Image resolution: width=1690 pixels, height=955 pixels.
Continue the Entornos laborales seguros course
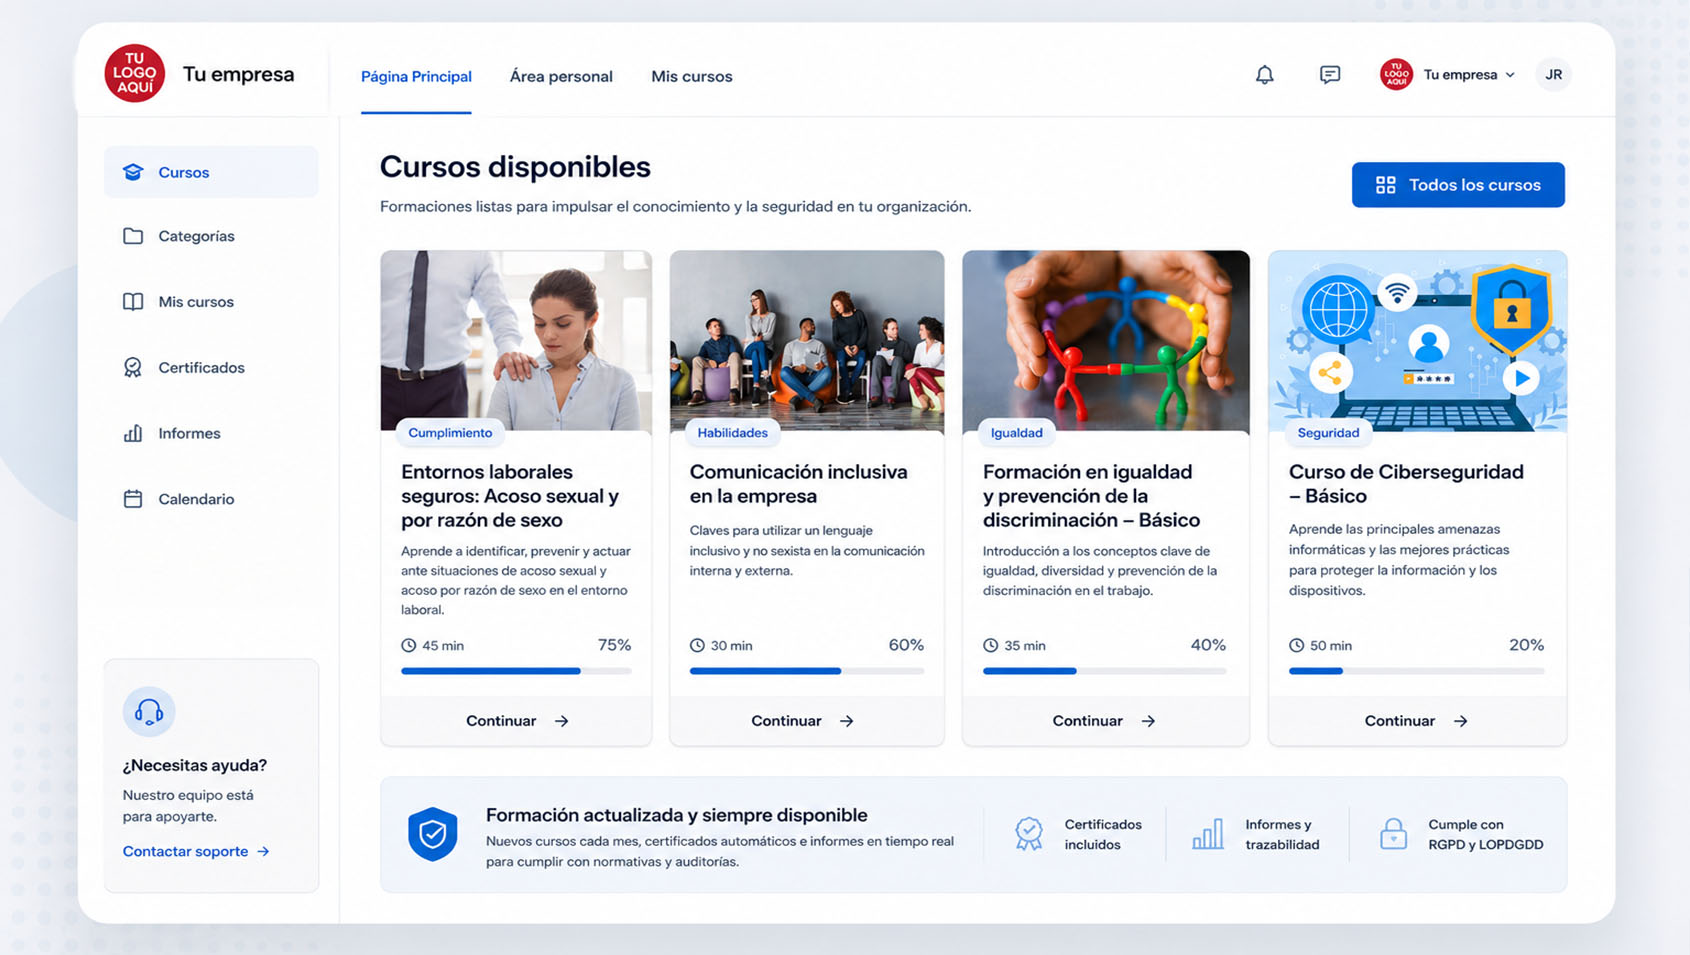516,721
